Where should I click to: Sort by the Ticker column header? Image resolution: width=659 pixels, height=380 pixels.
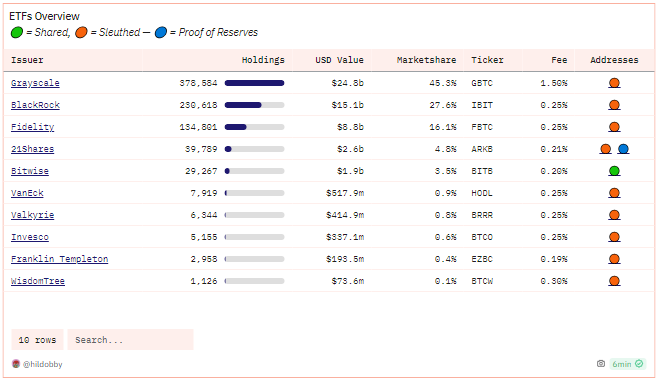[488, 60]
